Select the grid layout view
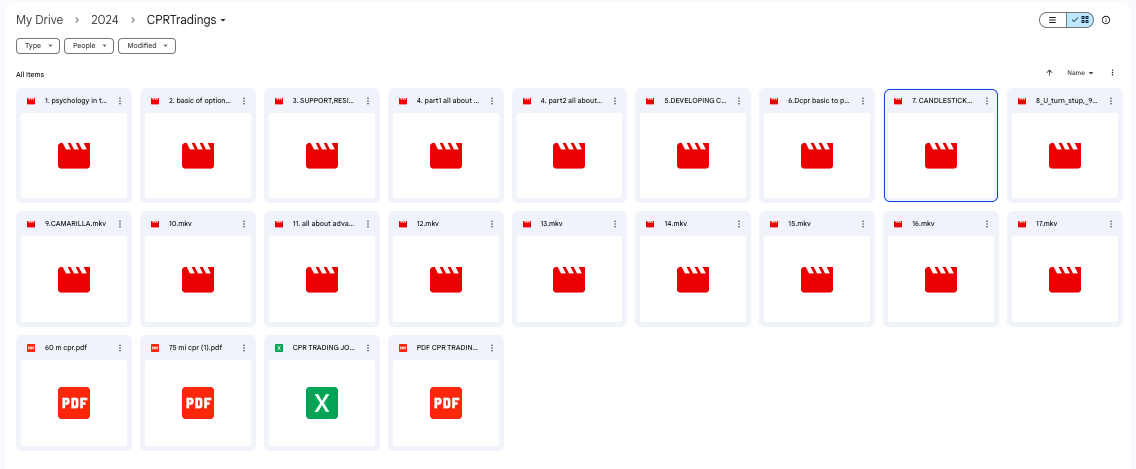This screenshot has height=469, width=1136. [x=1081, y=20]
